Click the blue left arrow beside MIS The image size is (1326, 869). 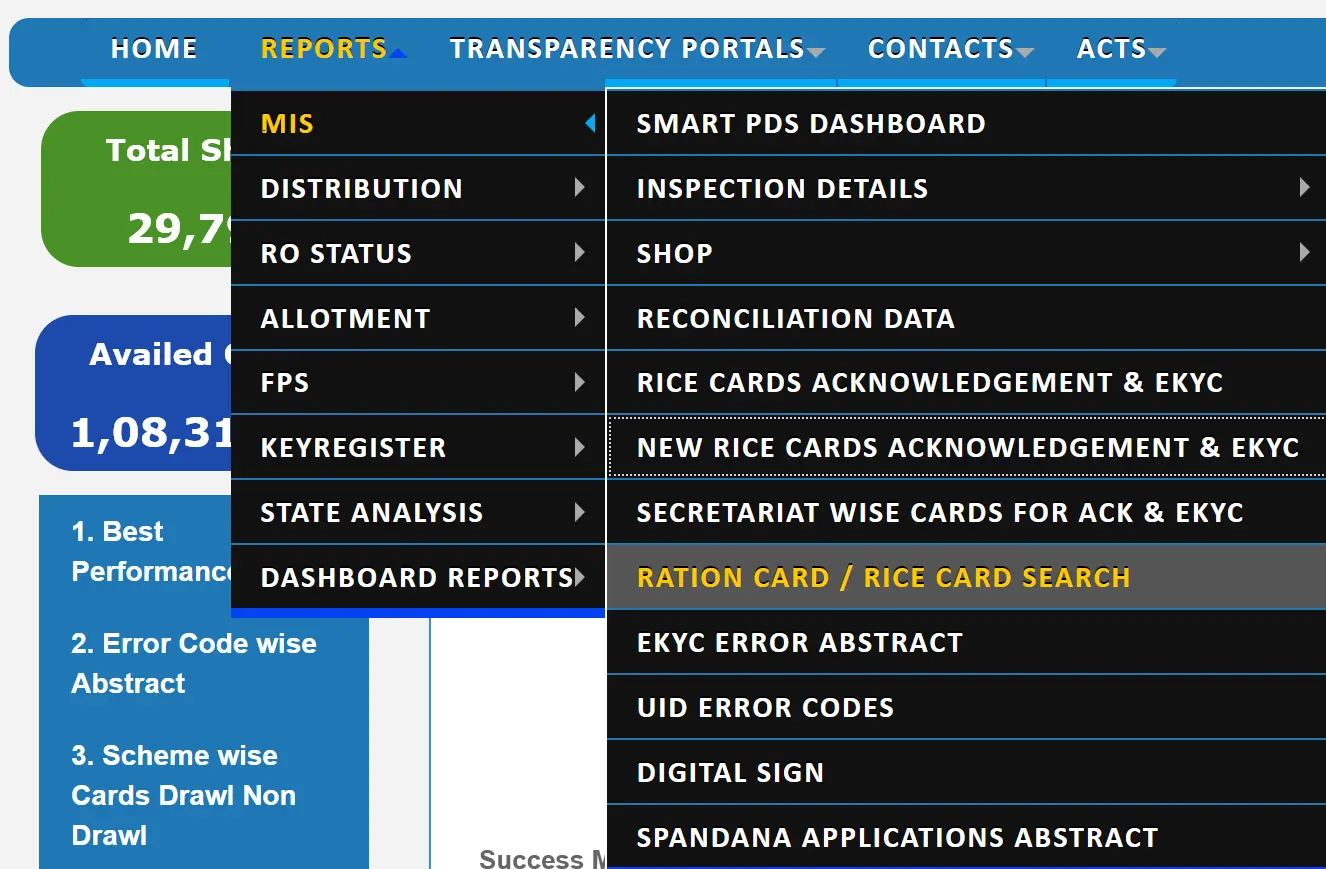(590, 123)
